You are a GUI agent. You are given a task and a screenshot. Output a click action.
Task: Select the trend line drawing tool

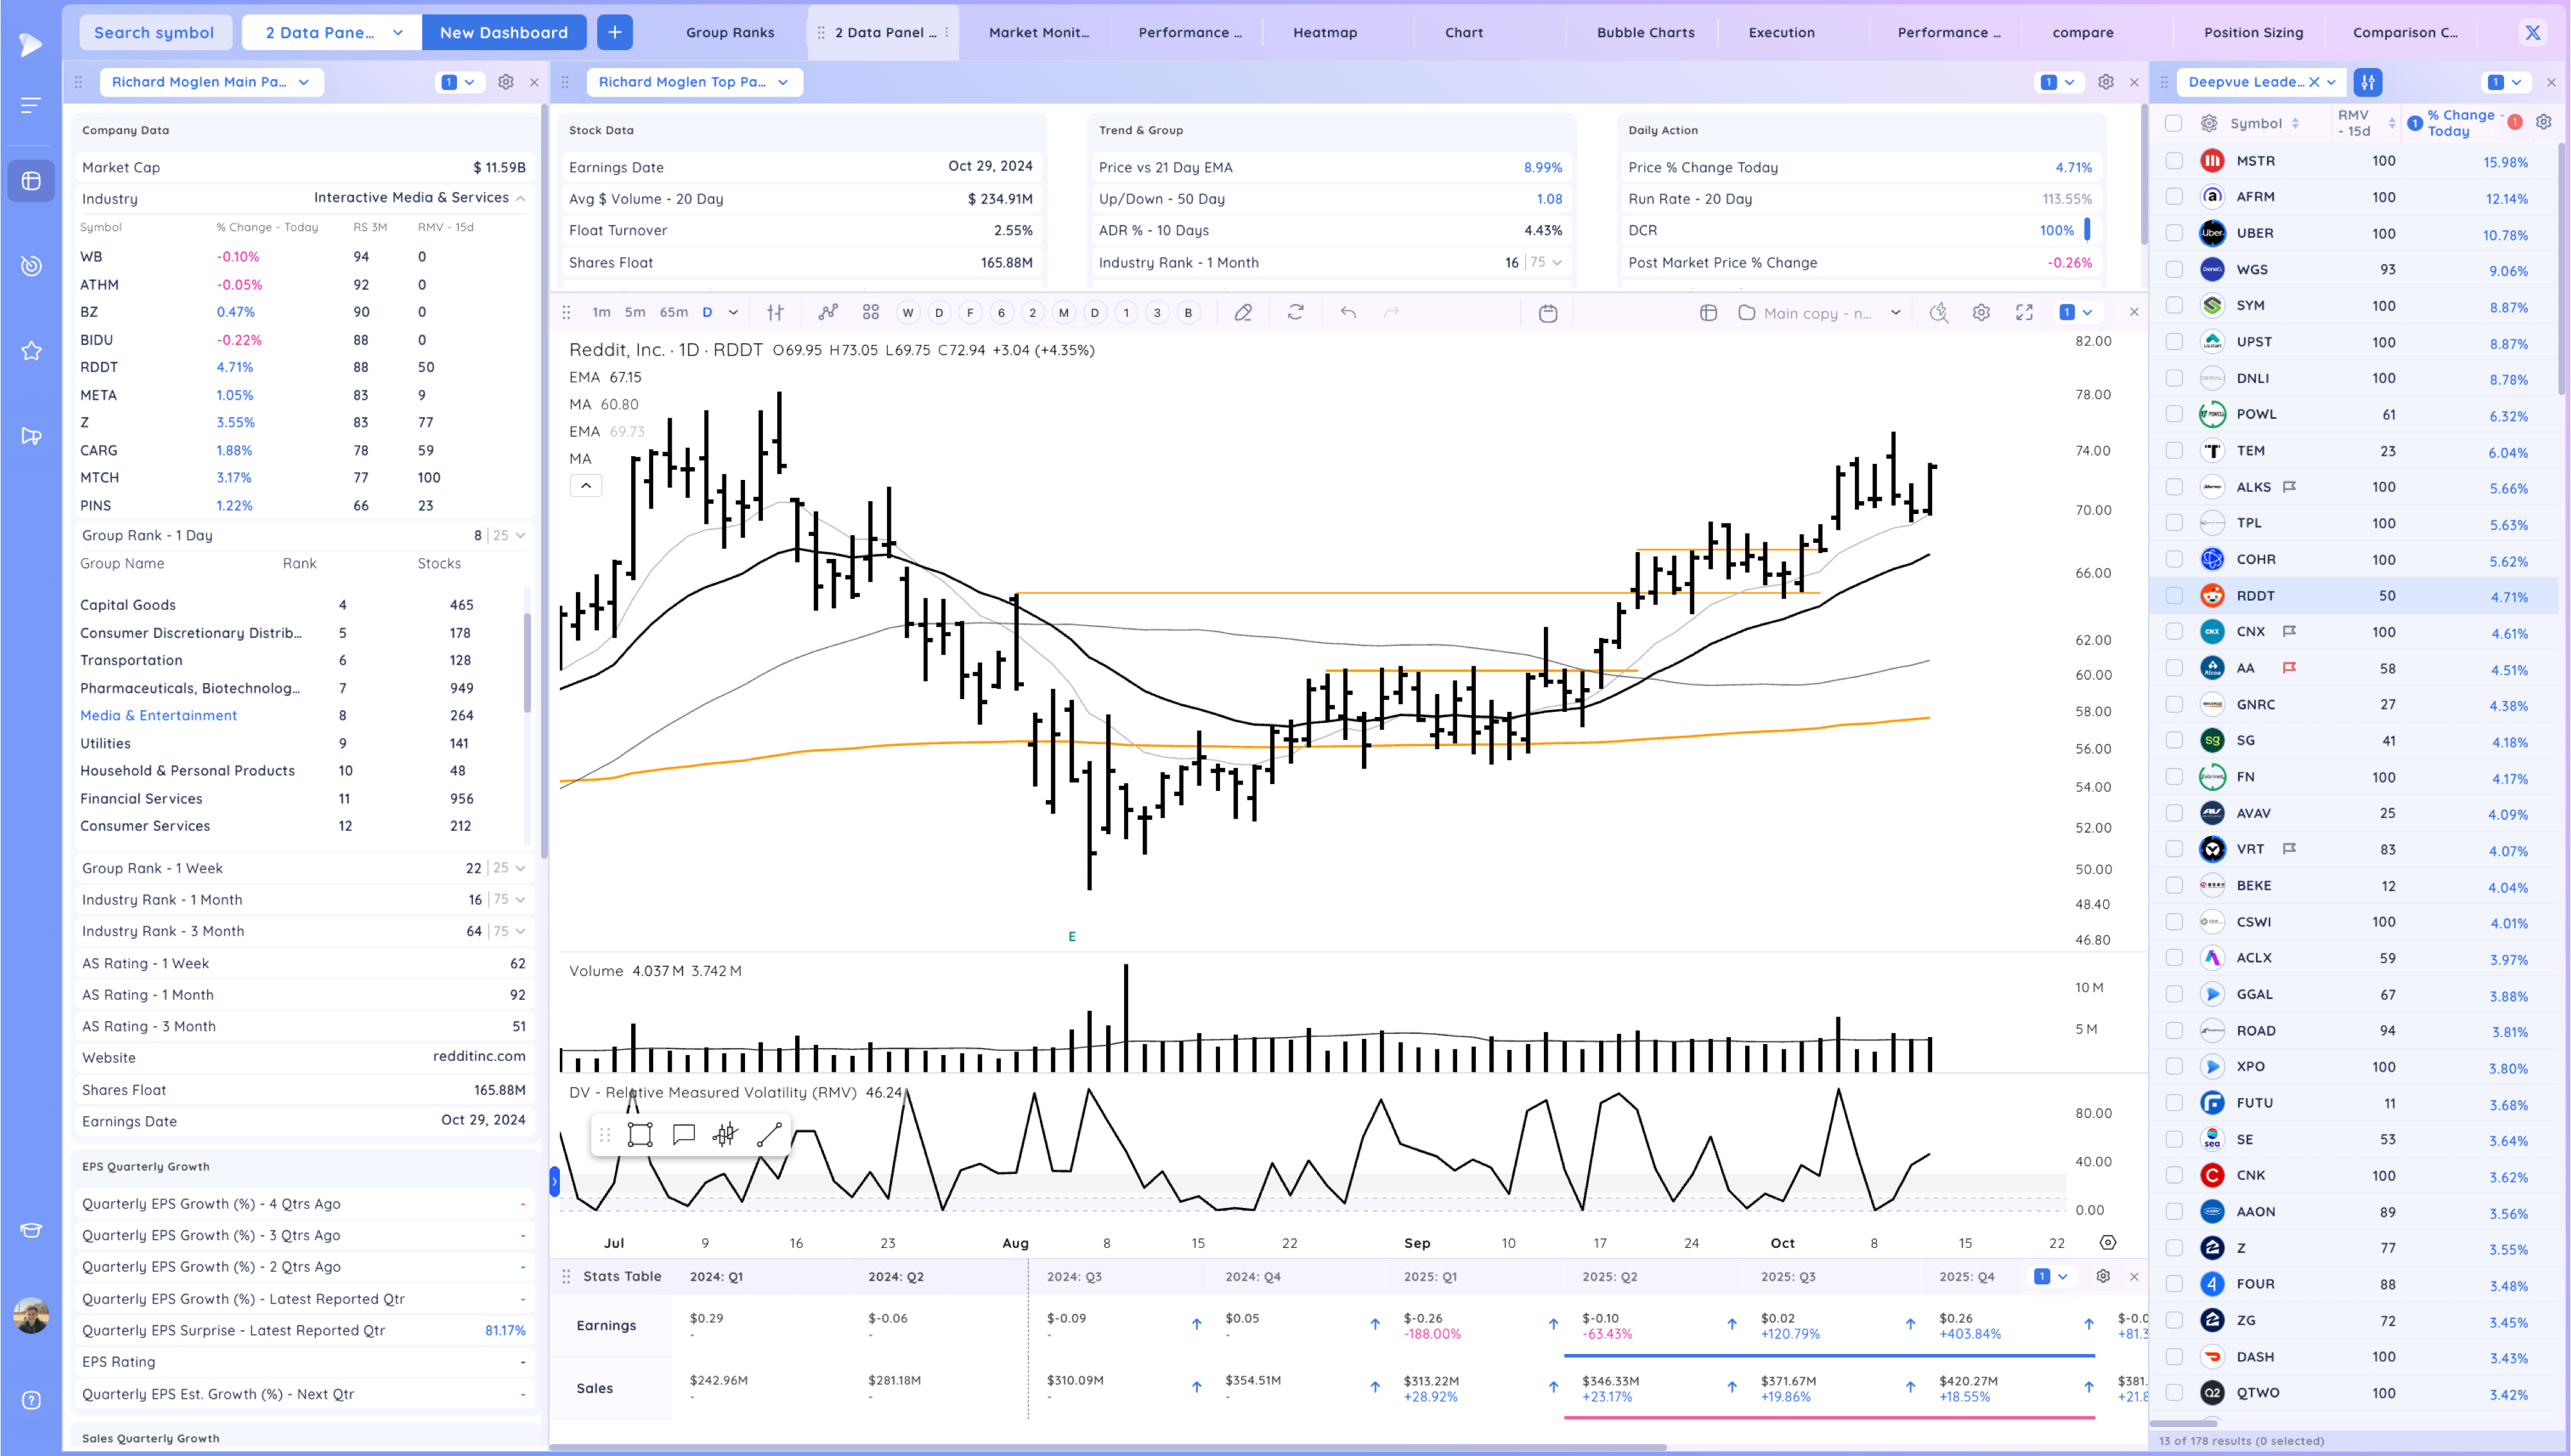(x=769, y=1135)
